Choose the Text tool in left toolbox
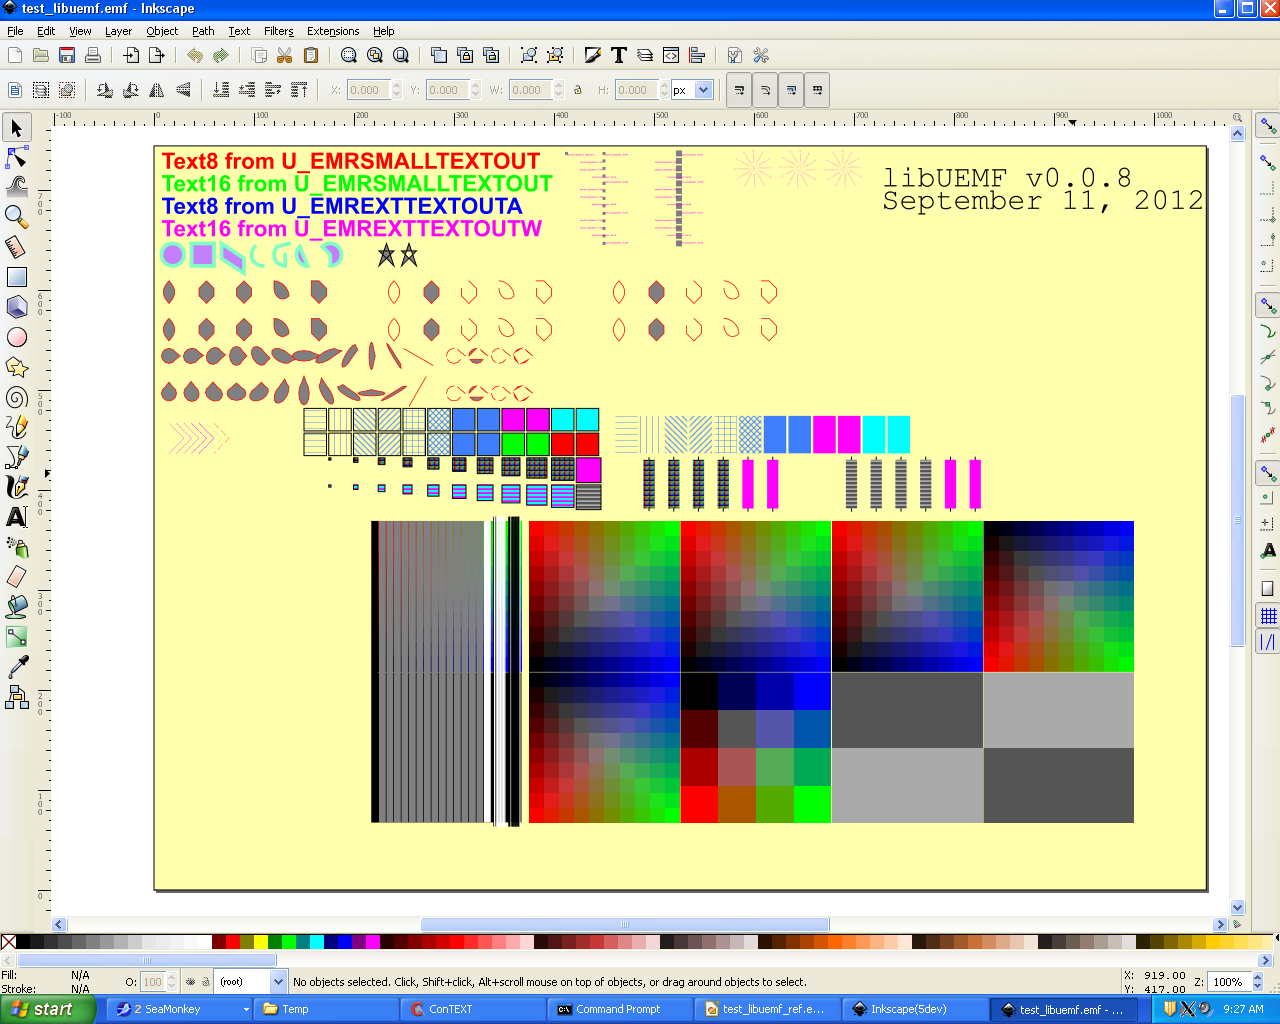Screen dimensions: 1280x1024 (x=16, y=517)
